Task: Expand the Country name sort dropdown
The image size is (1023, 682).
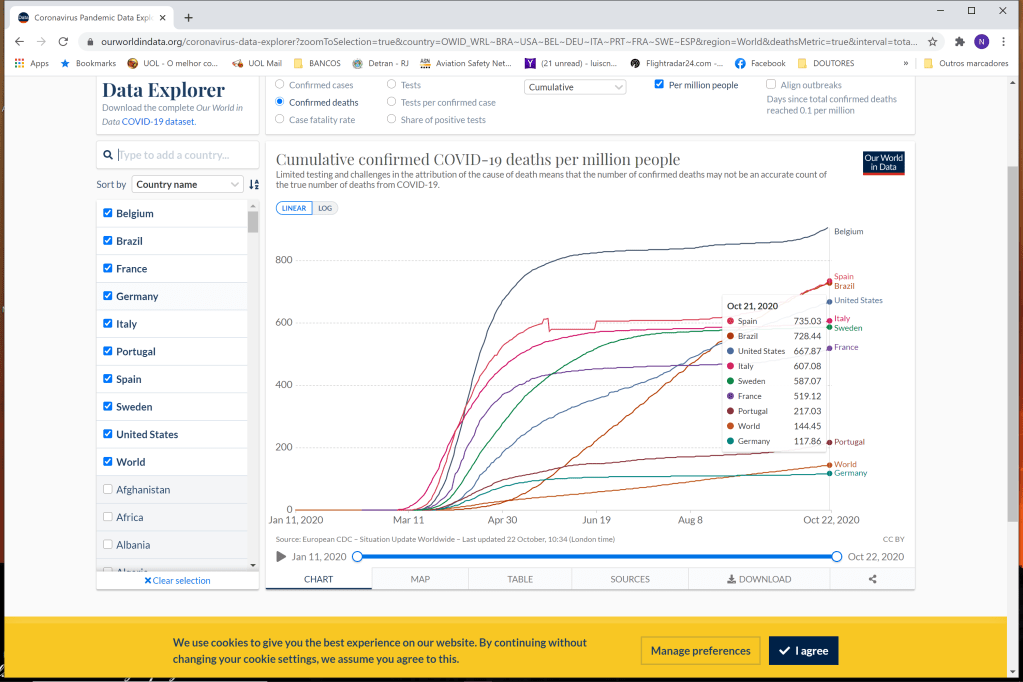Action: [188, 184]
